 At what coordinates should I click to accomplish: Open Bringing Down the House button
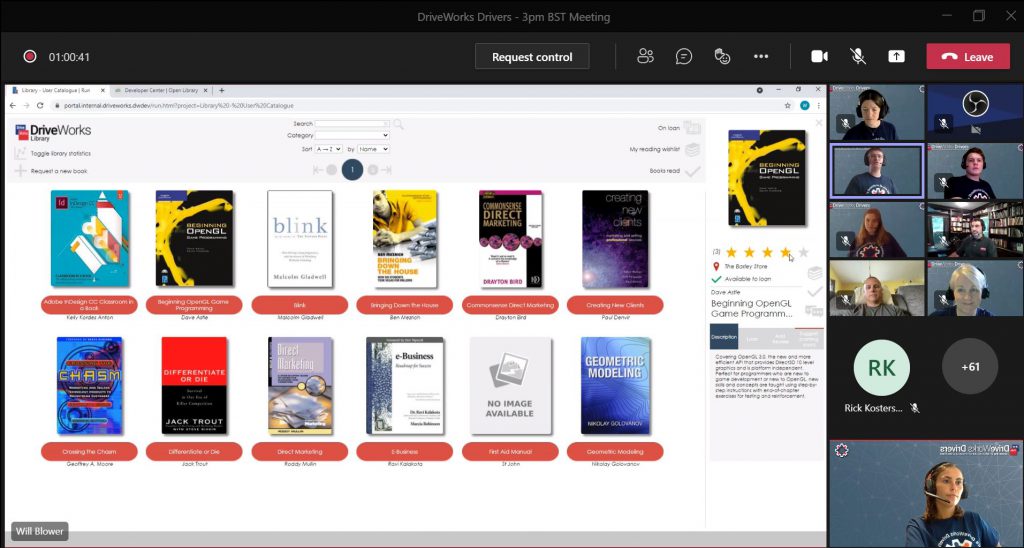coord(404,304)
